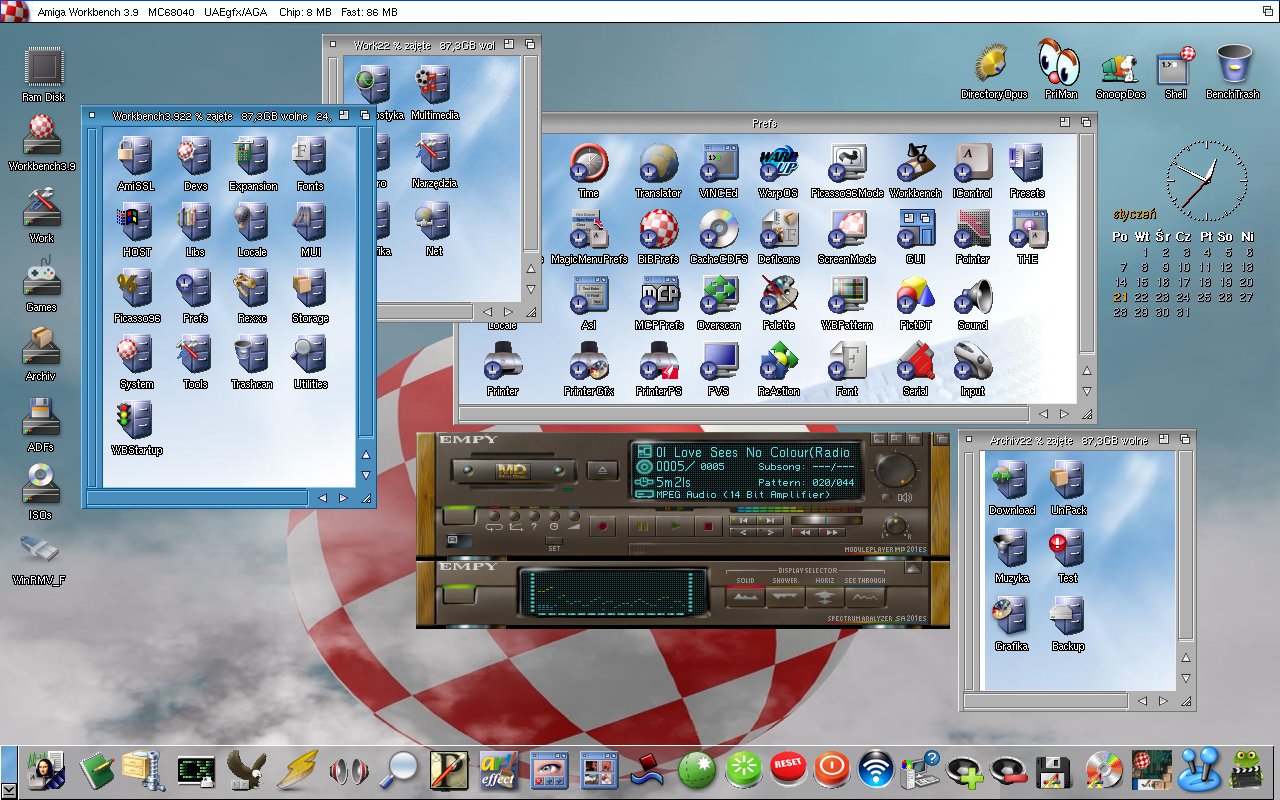Stop playback with red square button
This screenshot has width=1280, height=800.
point(708,526)
